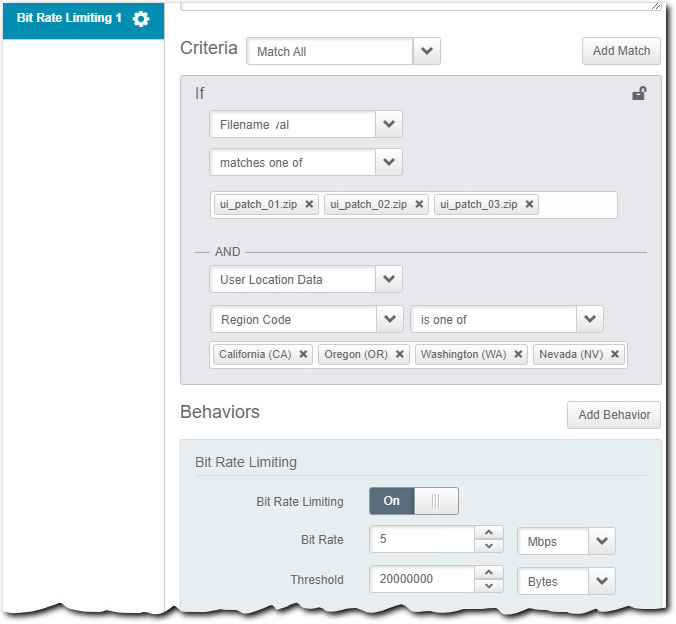Expand the Filename match type dropdown
The height and width of the screenshot is (624, 676).
tap(389, 124)
